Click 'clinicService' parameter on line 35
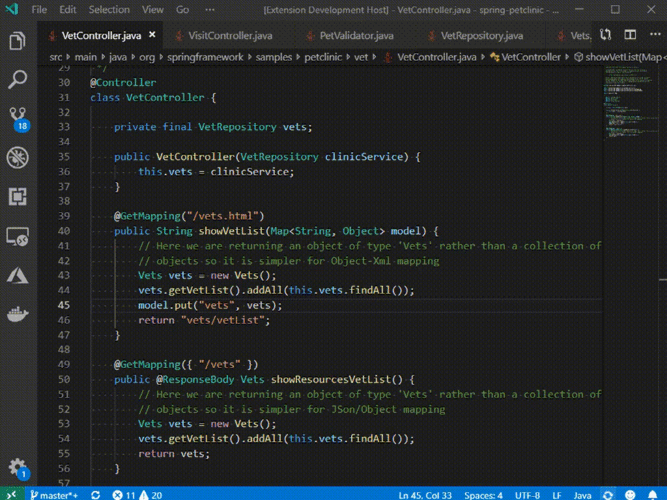This screenshot has height=500, width=667. (x=364, y=157)
